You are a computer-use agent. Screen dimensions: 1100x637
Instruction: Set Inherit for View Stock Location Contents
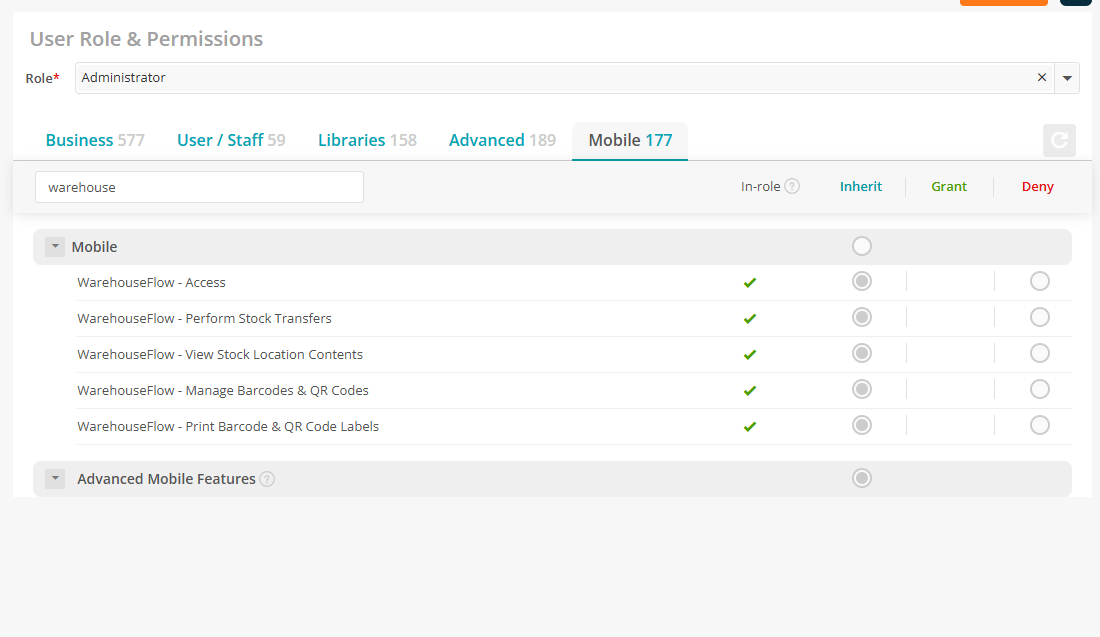click(861, 353)
